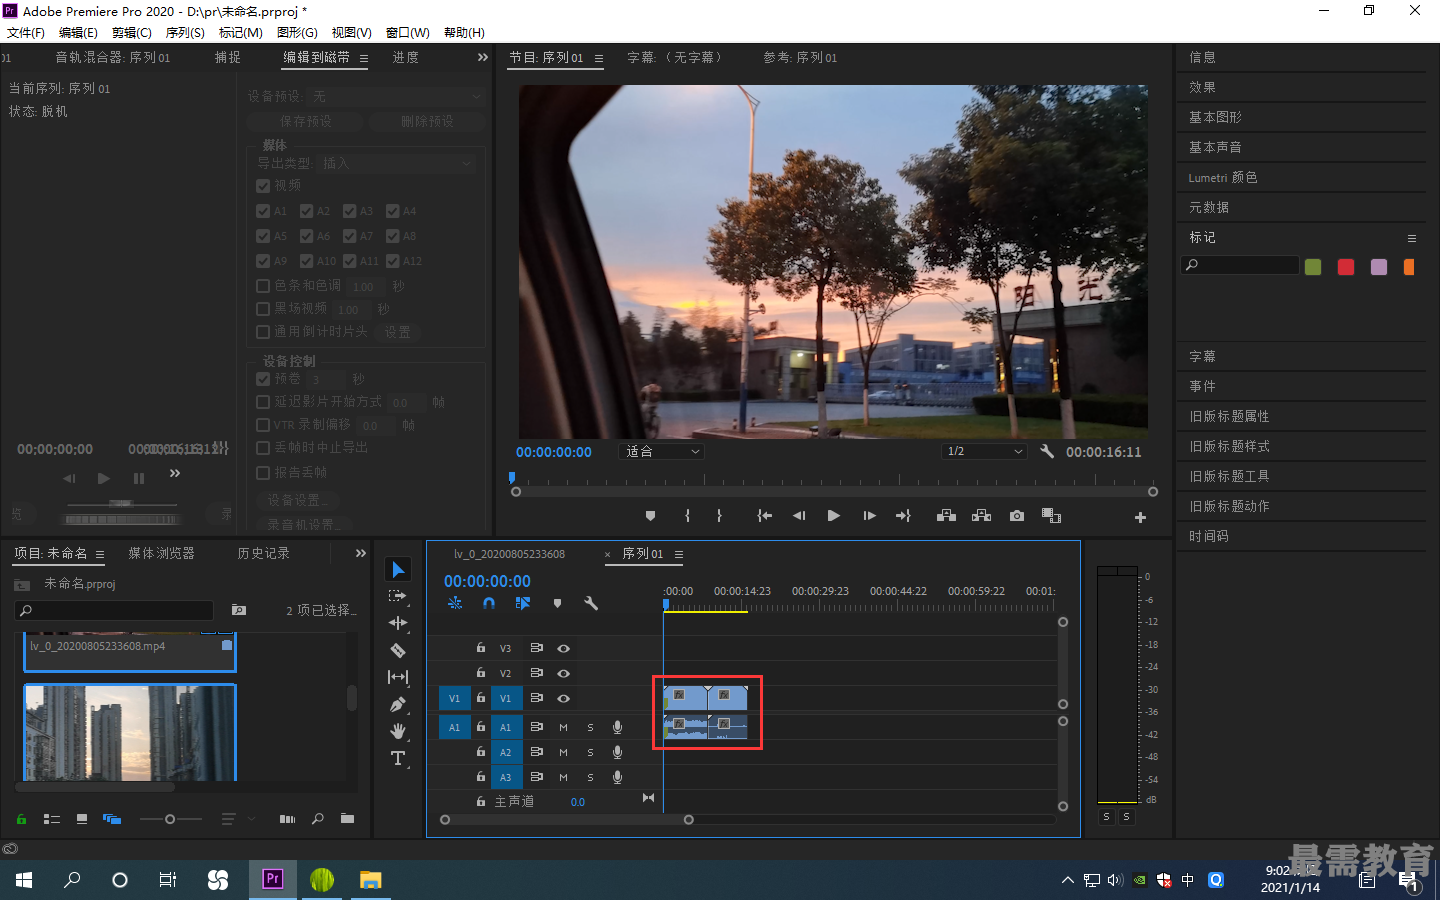This screenshot has height=900, width=1440.
Task: Go to In point in program monitor
Action: (x=764, y=516)
